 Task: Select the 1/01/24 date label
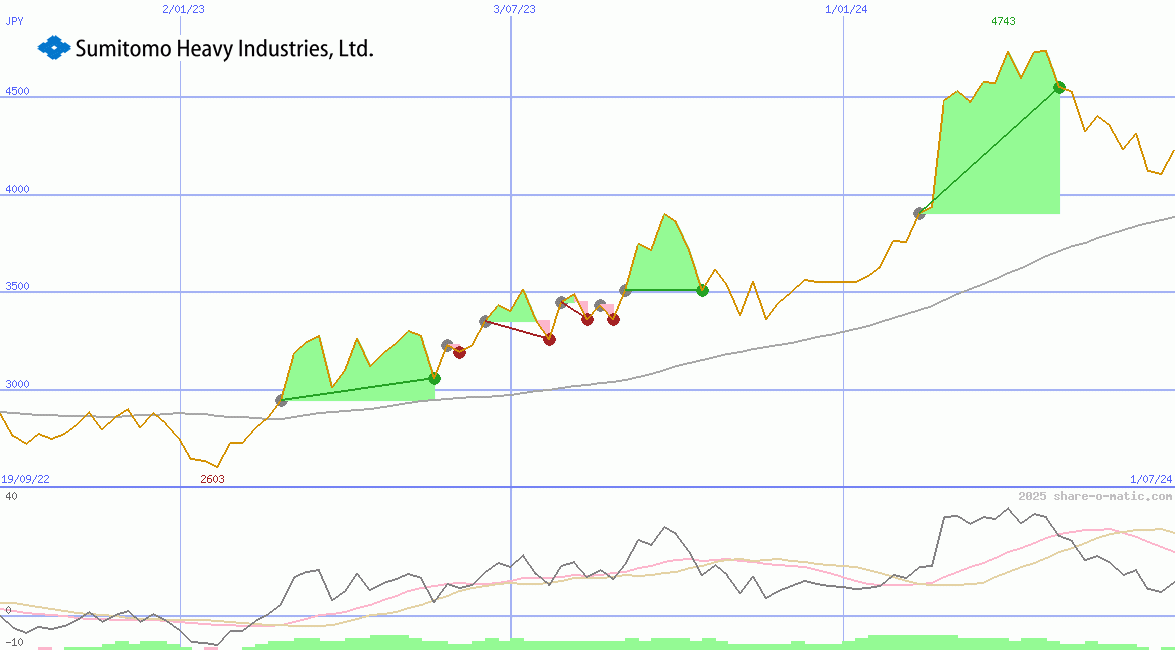(846, 9)
